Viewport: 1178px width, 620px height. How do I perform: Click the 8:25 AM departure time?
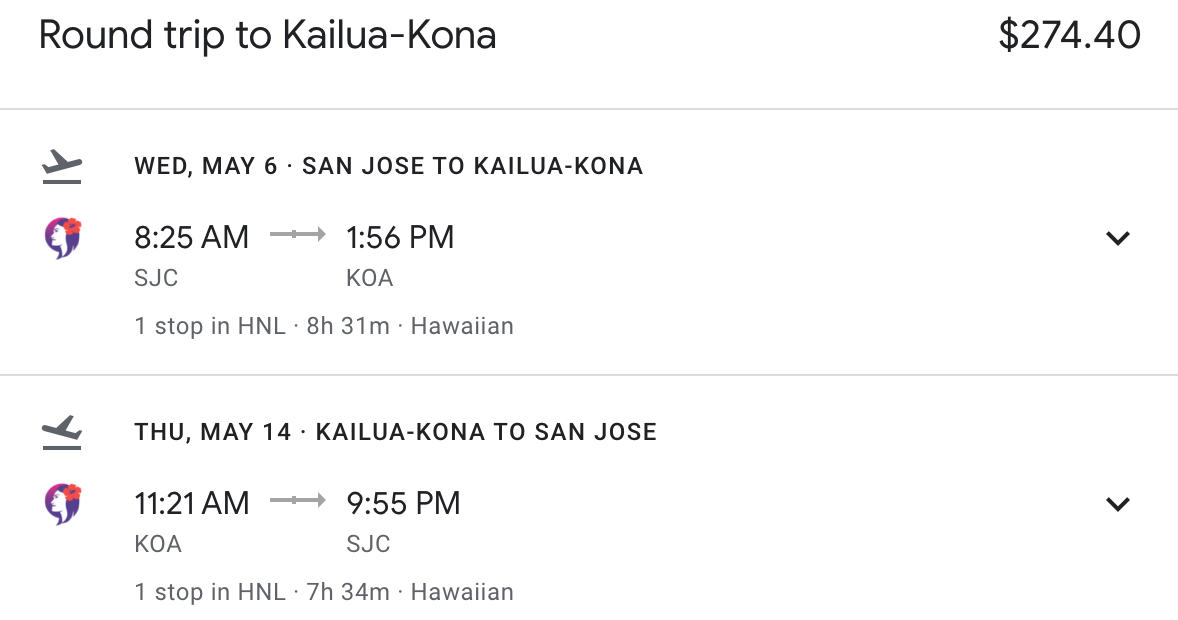(192, 238)
